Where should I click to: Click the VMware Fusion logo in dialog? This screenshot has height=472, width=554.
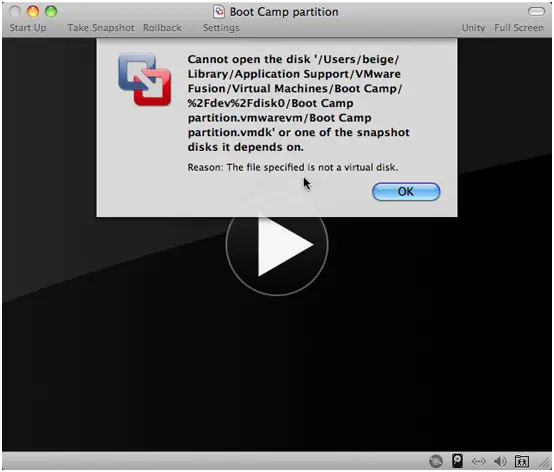tap(145, 79)
